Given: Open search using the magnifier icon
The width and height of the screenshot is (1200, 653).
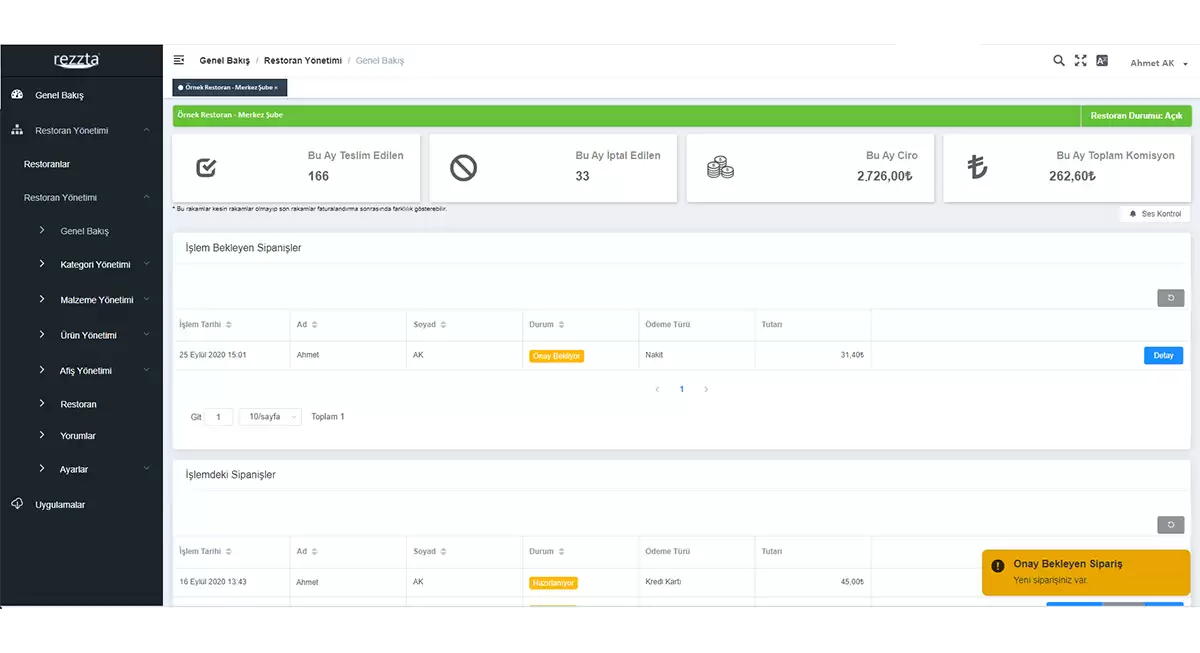Looking at the screenshot, I should point(1059,61).
